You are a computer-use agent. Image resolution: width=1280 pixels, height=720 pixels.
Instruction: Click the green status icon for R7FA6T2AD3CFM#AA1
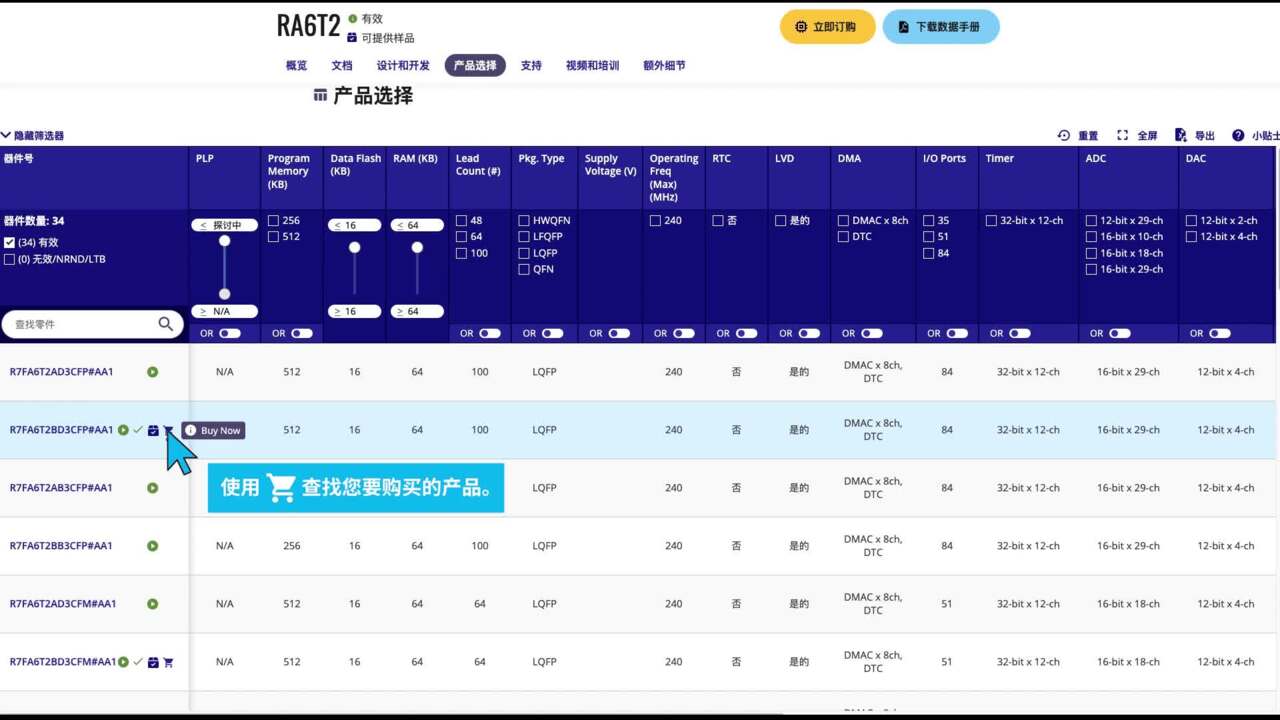153,604
